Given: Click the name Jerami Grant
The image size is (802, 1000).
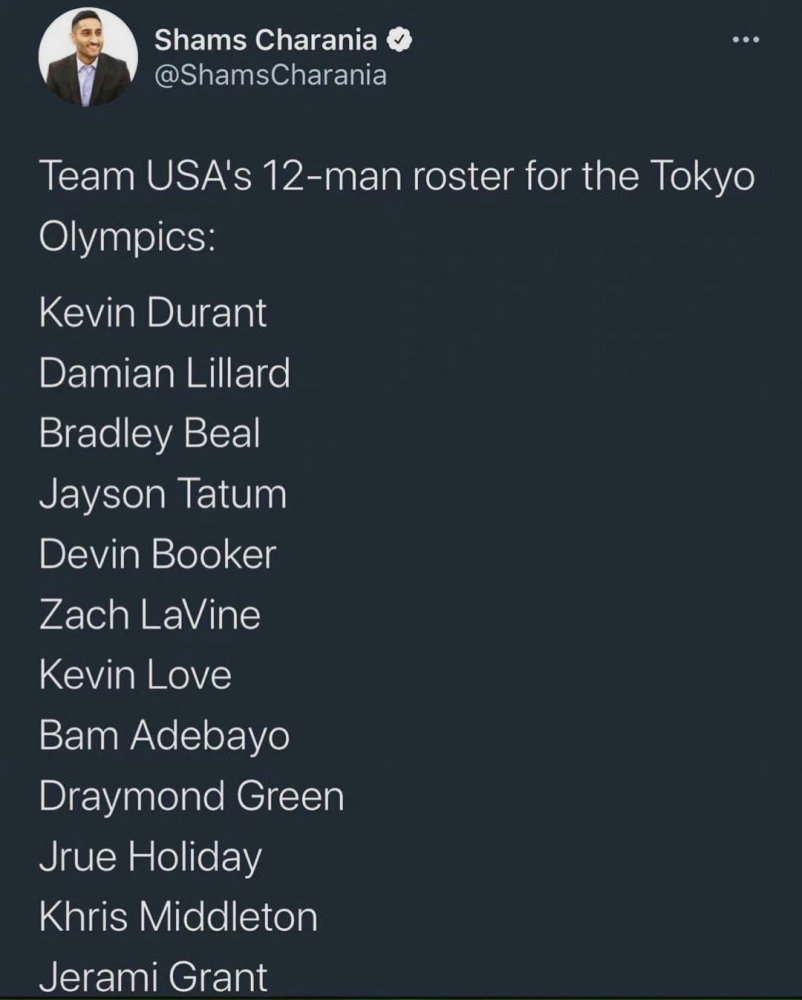Looking at the screenshot, I should coord(153,977).
